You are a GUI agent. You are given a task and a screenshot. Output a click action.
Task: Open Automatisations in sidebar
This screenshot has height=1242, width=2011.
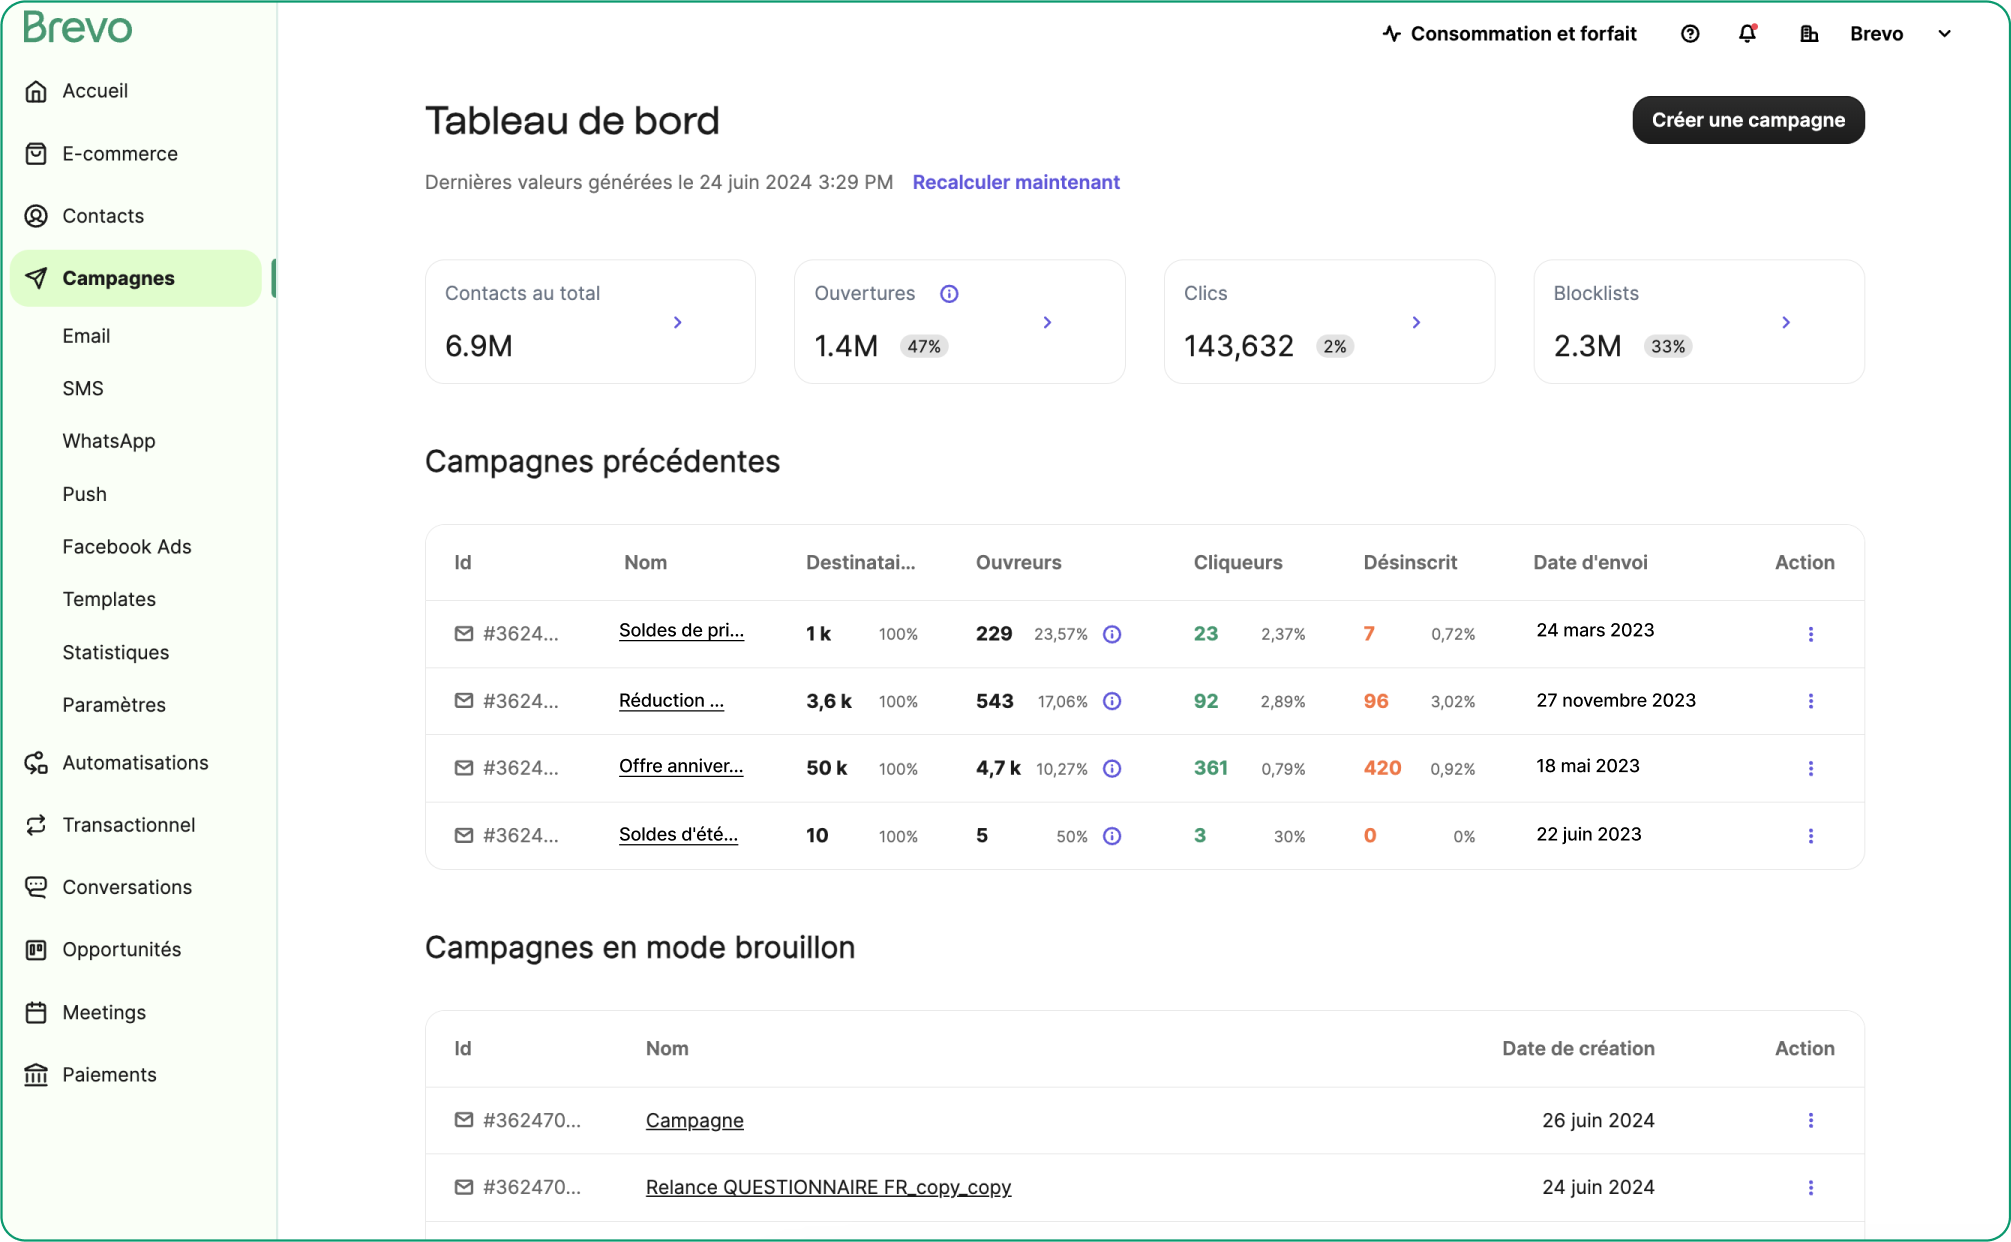135,763
